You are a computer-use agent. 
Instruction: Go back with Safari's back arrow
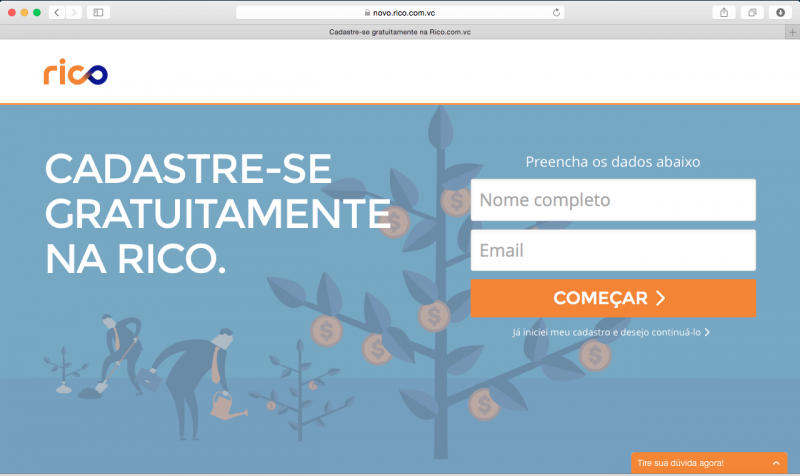(57, 12)
